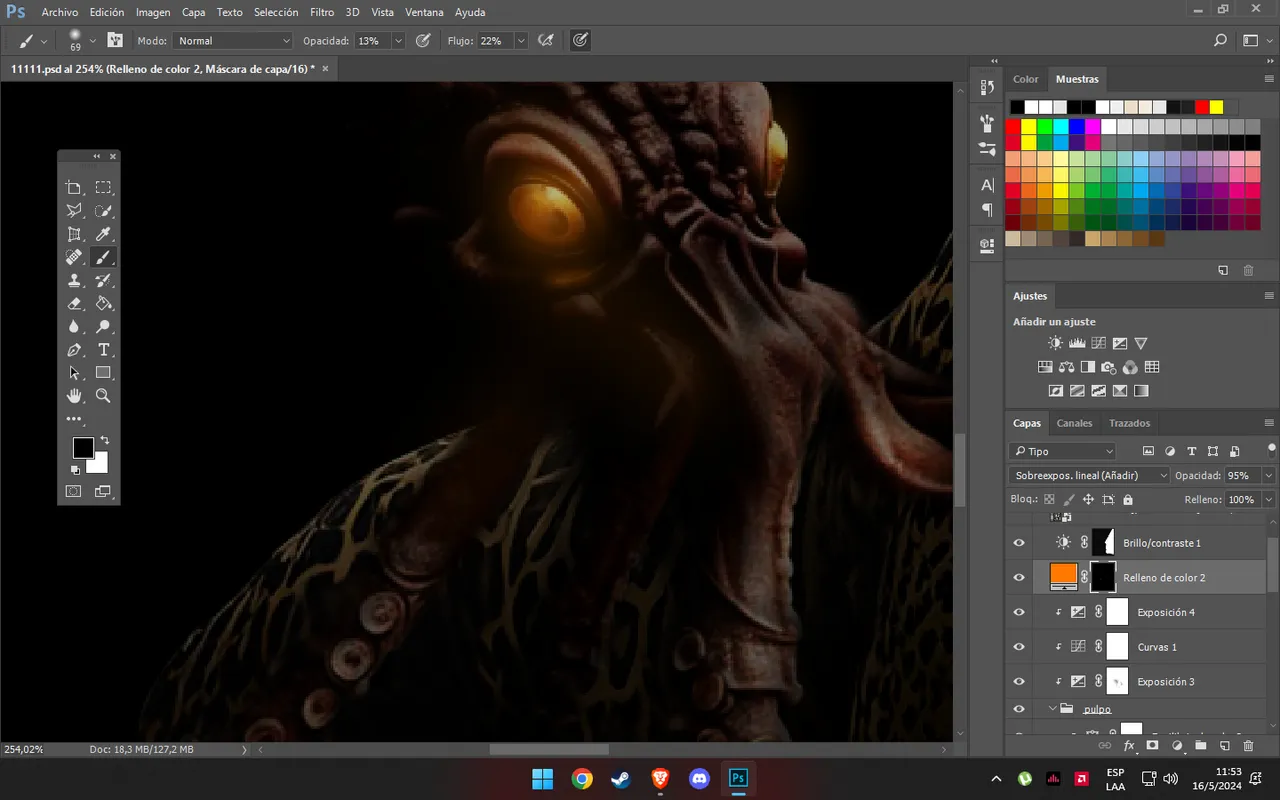Swap foreground and background colors
The height and width of the screenshot is (800, 1280).
pyautogui.click(x=105, y=441)
